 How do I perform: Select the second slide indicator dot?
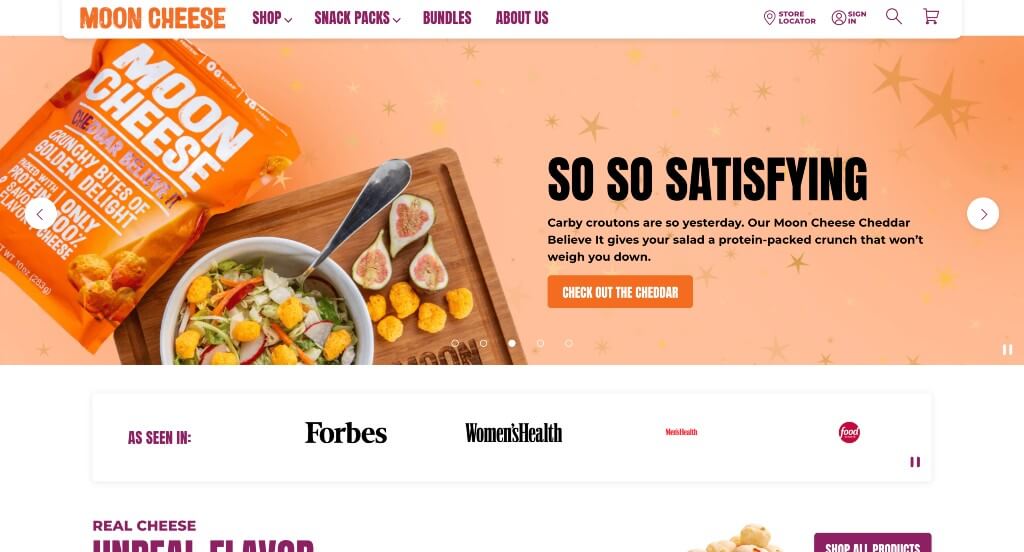point(483,343)
